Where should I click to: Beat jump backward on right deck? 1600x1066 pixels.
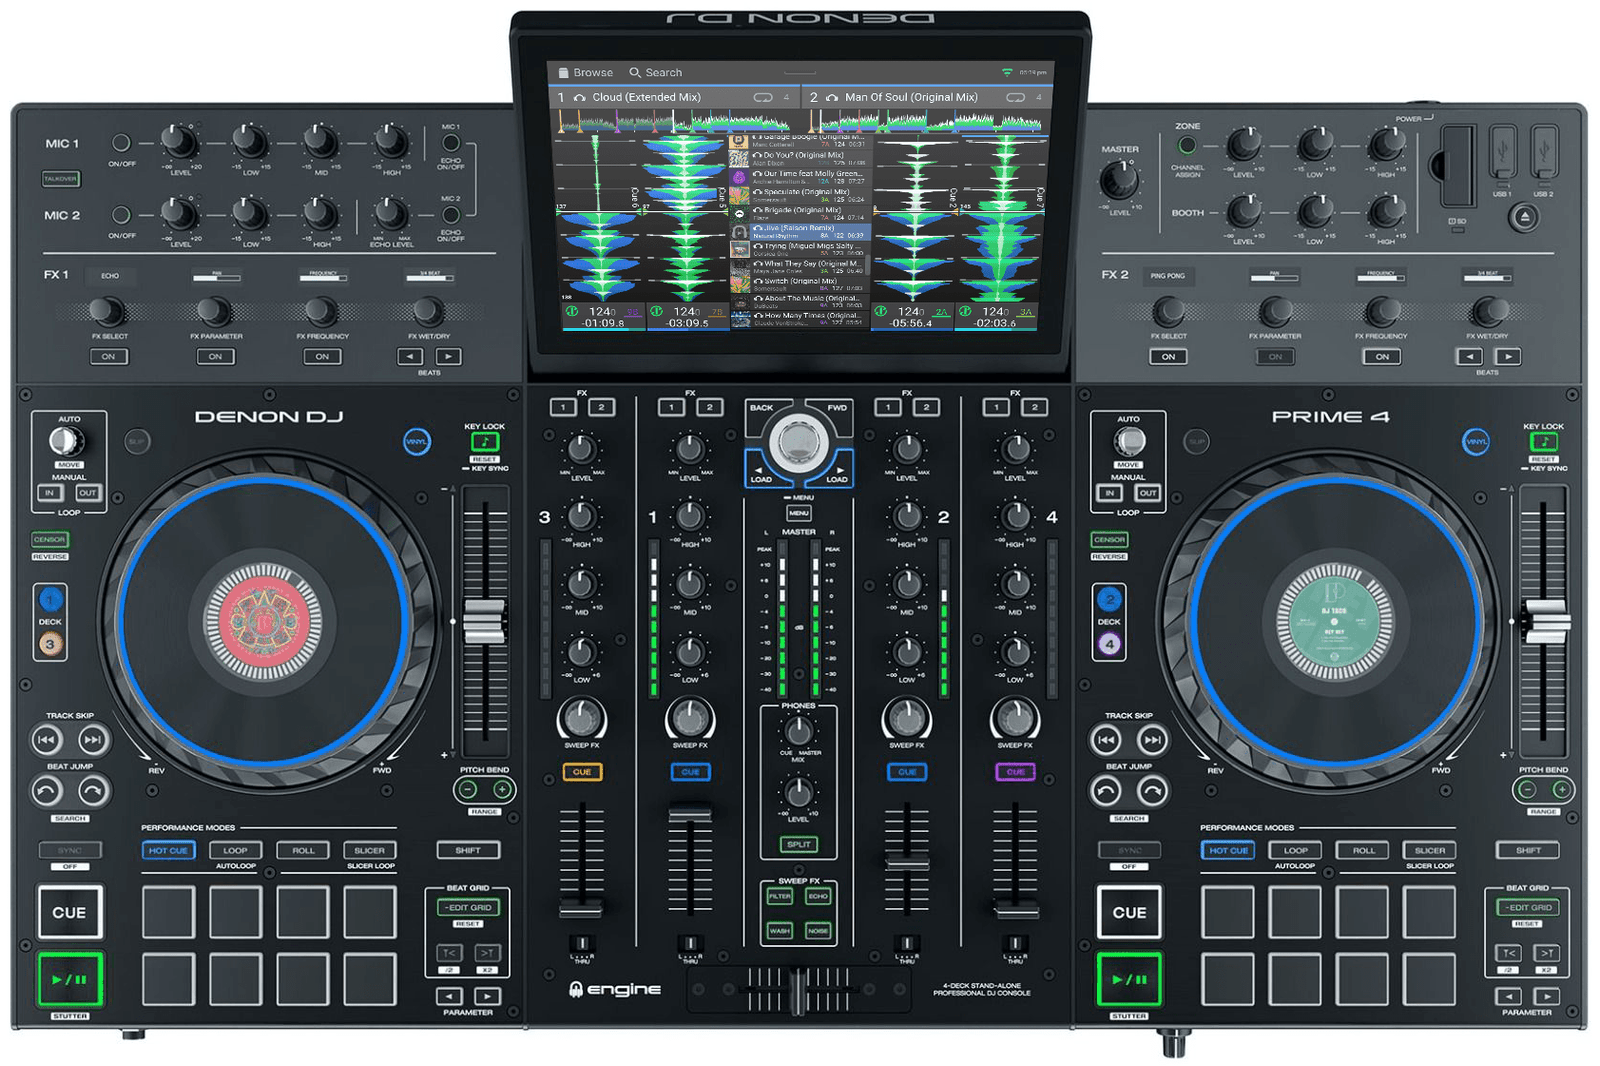1105,792
